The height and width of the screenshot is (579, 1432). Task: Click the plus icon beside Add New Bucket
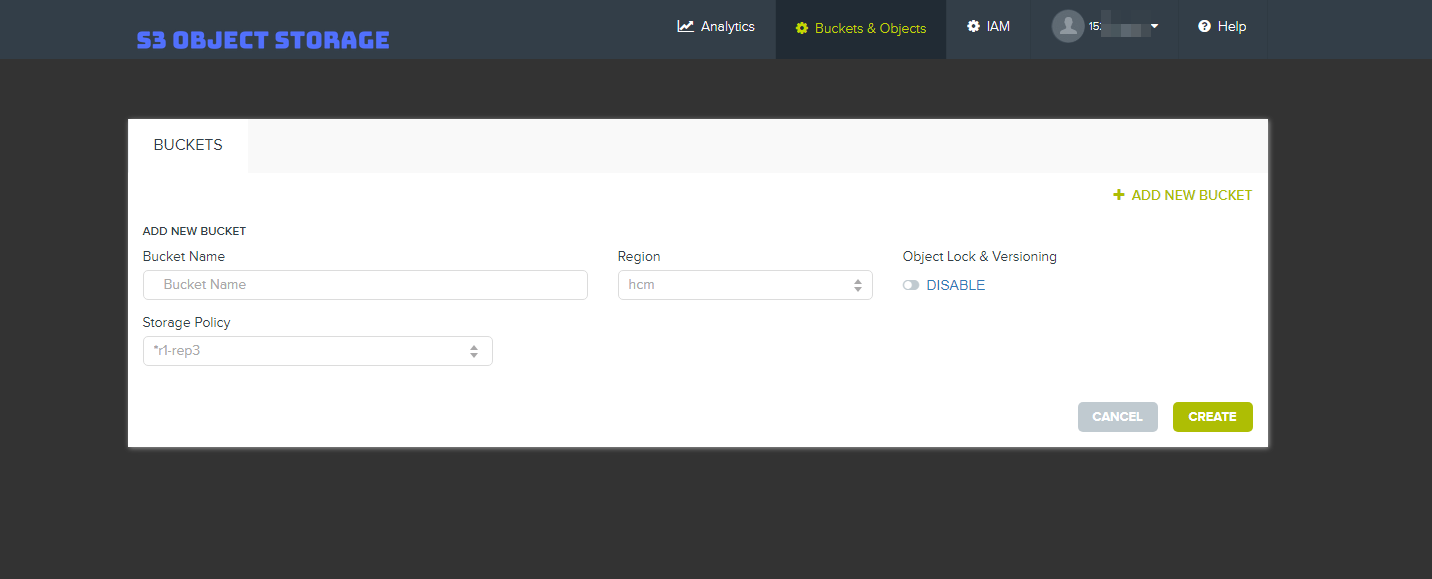[1119, 195]
